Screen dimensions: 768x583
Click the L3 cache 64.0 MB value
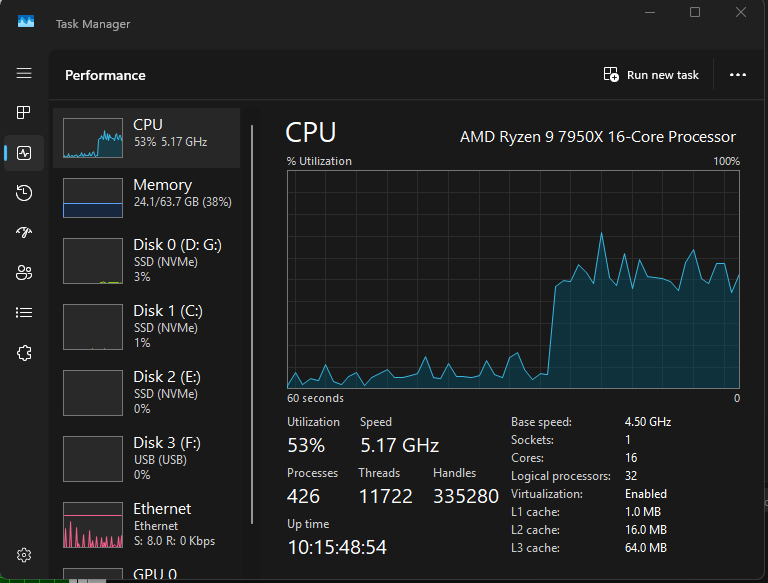[646, 548]
